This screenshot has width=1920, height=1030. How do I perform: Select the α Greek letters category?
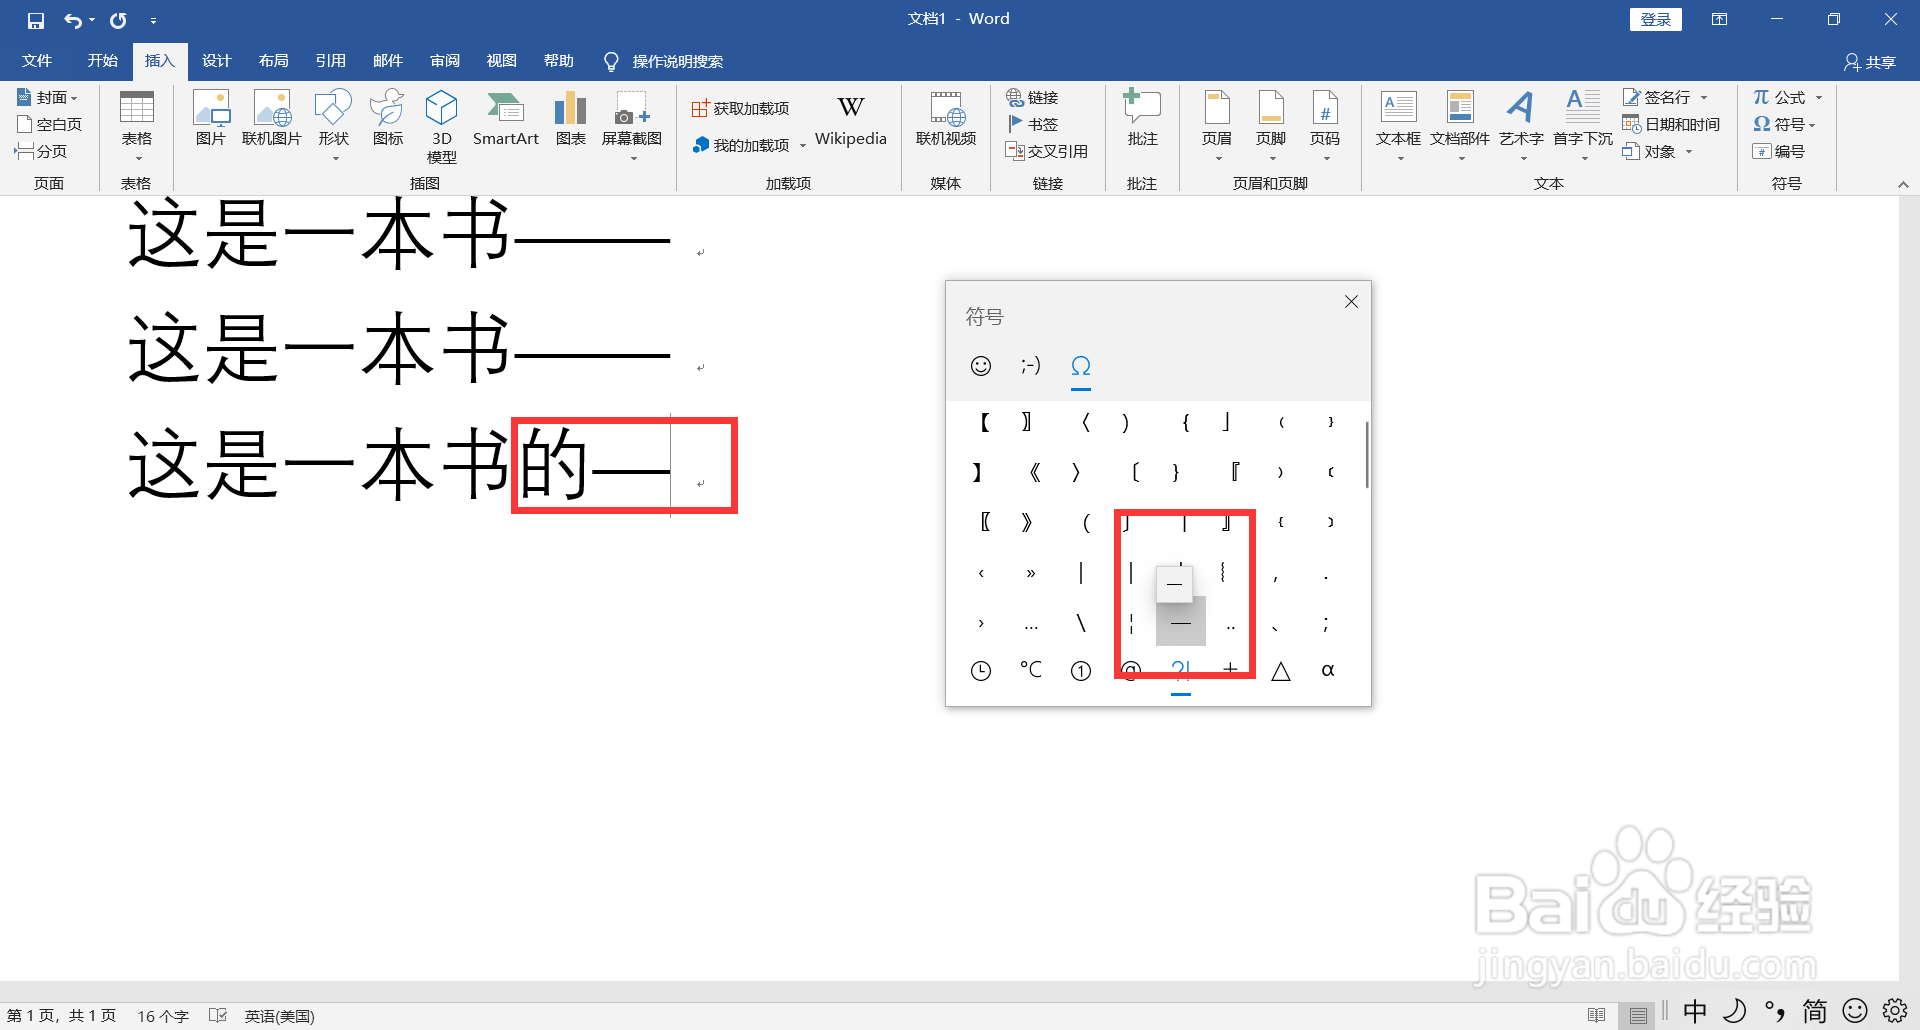1328,670
